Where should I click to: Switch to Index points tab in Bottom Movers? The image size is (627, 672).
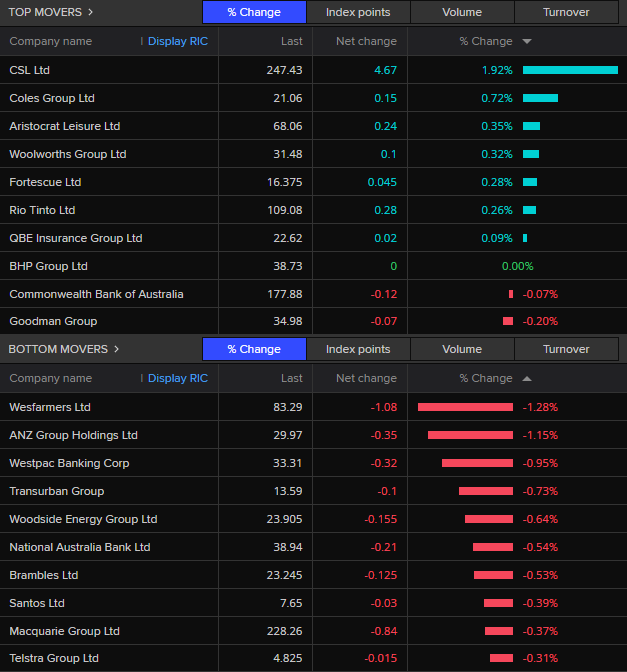pyautogui.click(x=358, y=349)
